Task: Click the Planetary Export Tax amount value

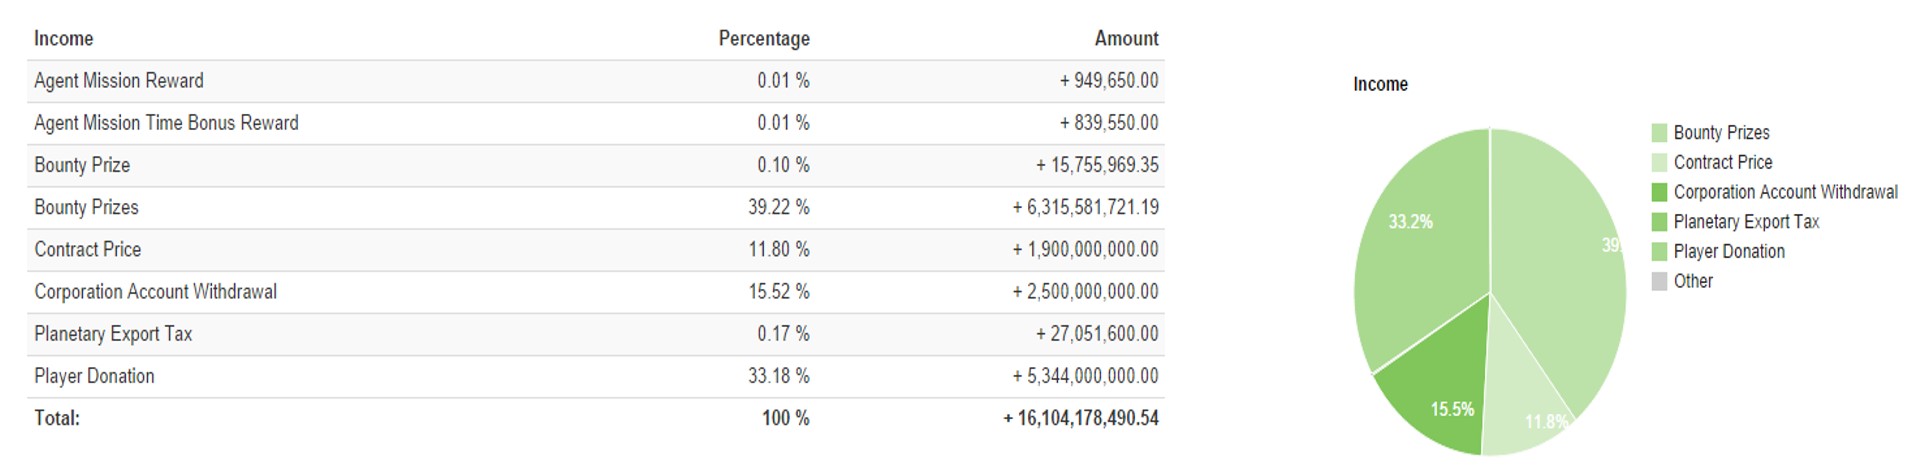Action: point(1097,334)
